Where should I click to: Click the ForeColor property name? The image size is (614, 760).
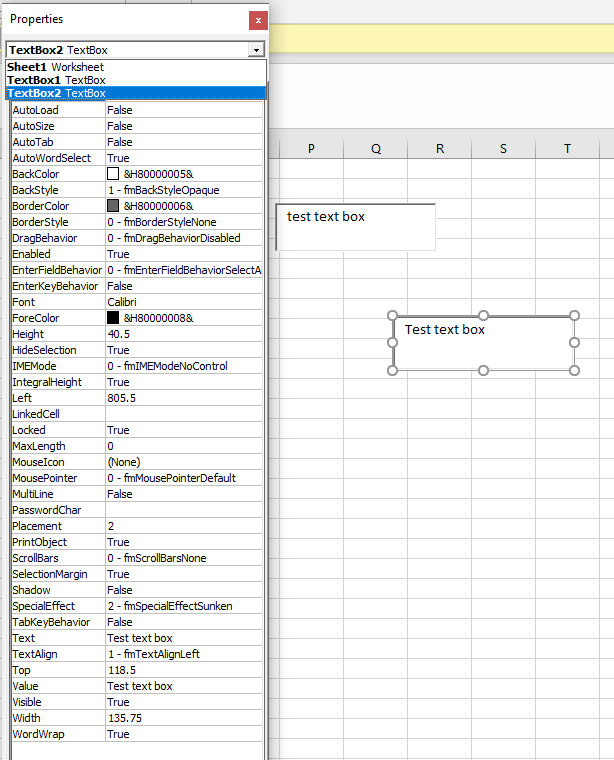click(x=36, y=318)
